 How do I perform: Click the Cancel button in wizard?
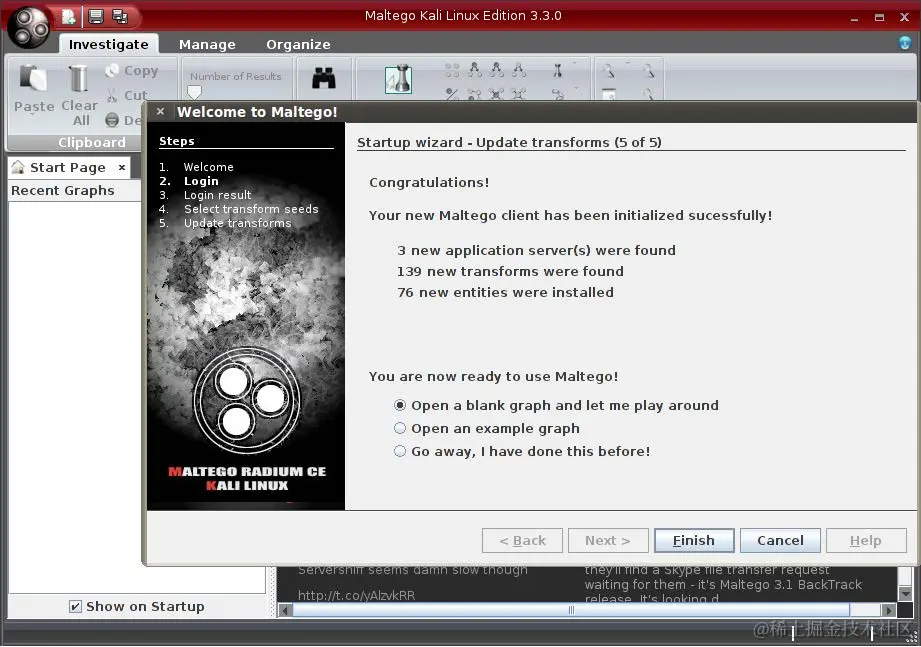pos(780,540)
